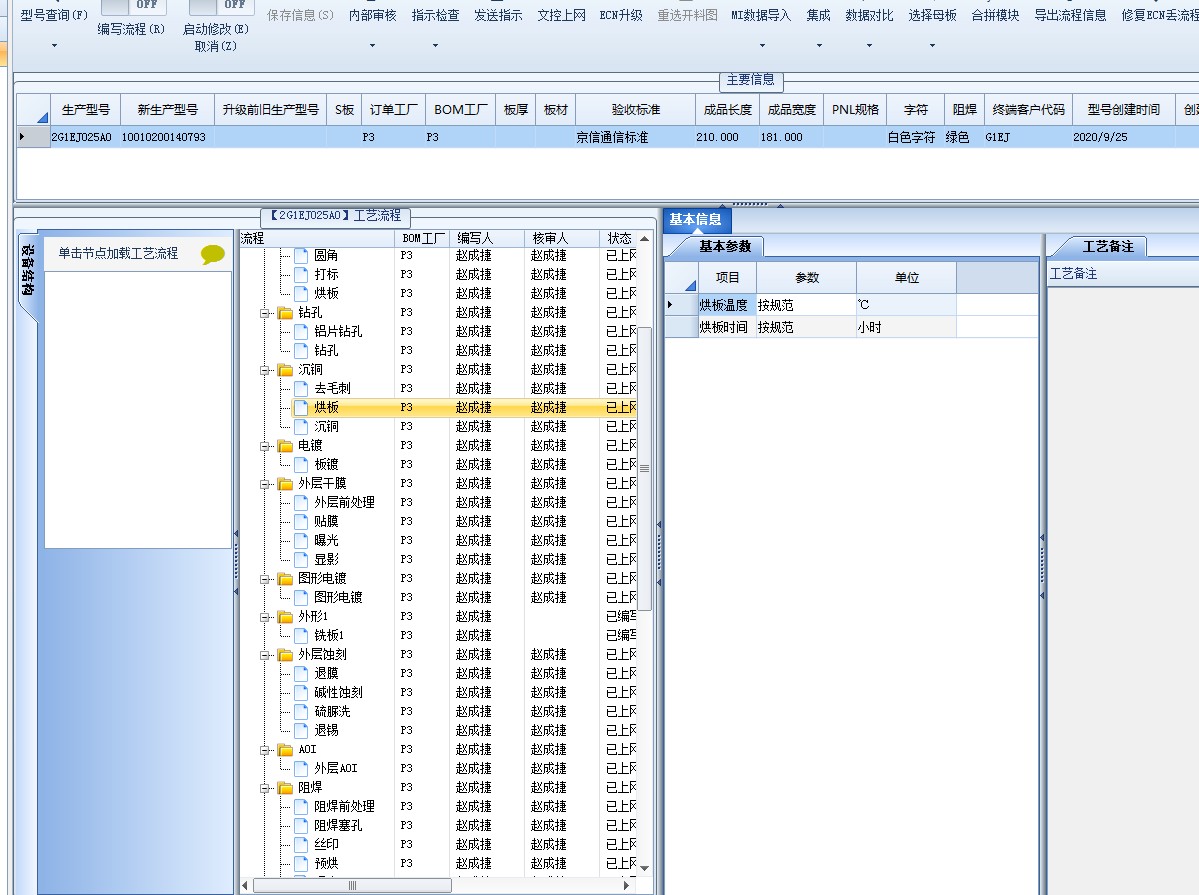Screen dimensions: 1199x895
Task: Collapse the 图形电镀 folder node
Action: point(265,579)
